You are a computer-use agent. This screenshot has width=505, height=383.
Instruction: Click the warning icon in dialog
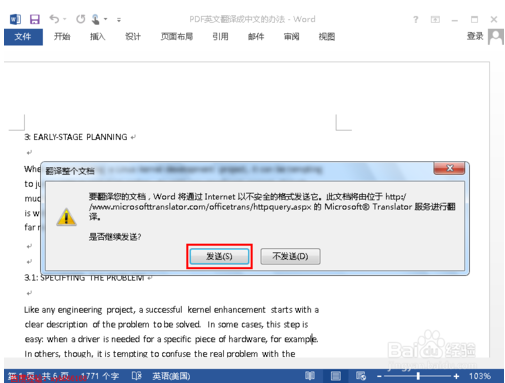pos(66,217)
